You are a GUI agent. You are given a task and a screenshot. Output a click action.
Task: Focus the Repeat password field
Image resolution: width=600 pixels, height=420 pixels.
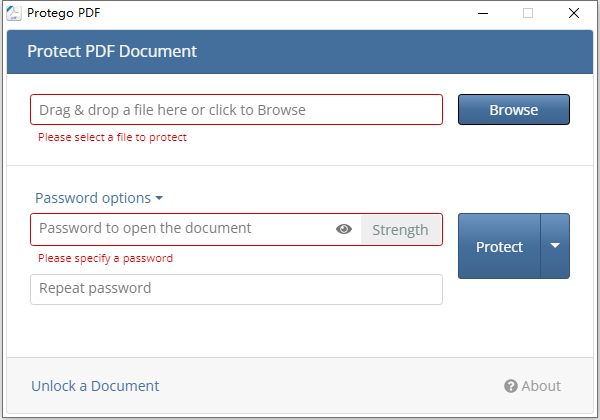[236, 289]
